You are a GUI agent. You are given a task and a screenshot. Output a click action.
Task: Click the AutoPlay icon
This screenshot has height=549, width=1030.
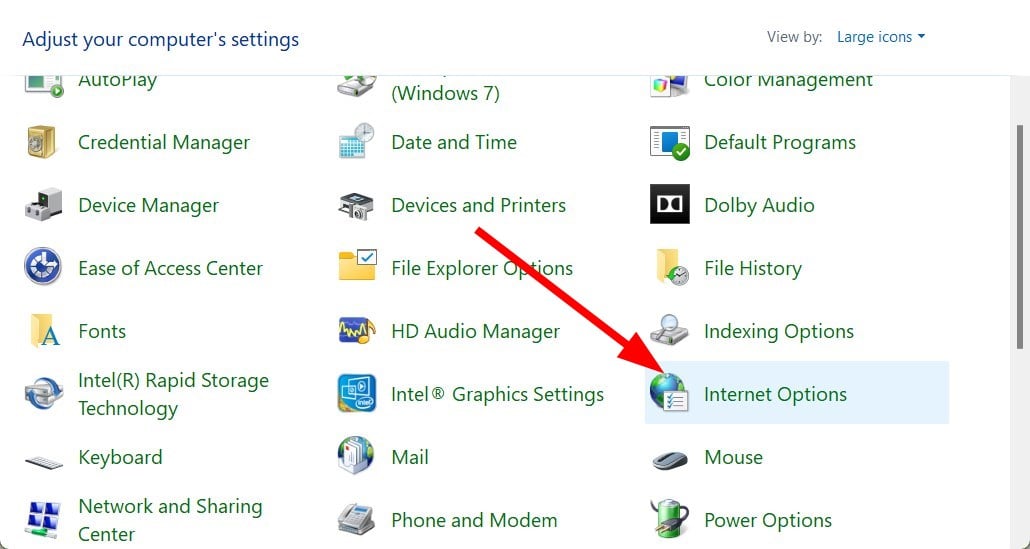(x=44, y=85)
